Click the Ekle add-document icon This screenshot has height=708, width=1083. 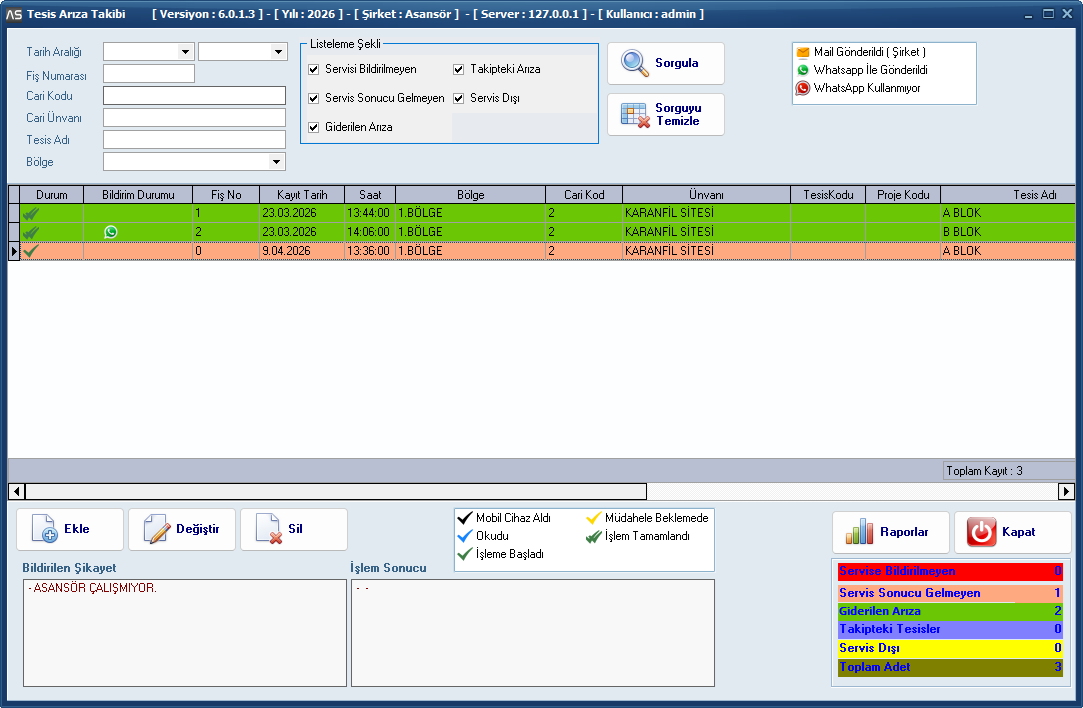(45, 530)
